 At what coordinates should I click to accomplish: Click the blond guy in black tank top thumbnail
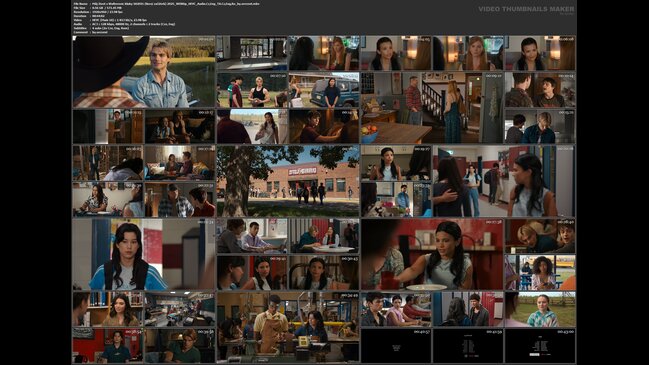(252, 90)
